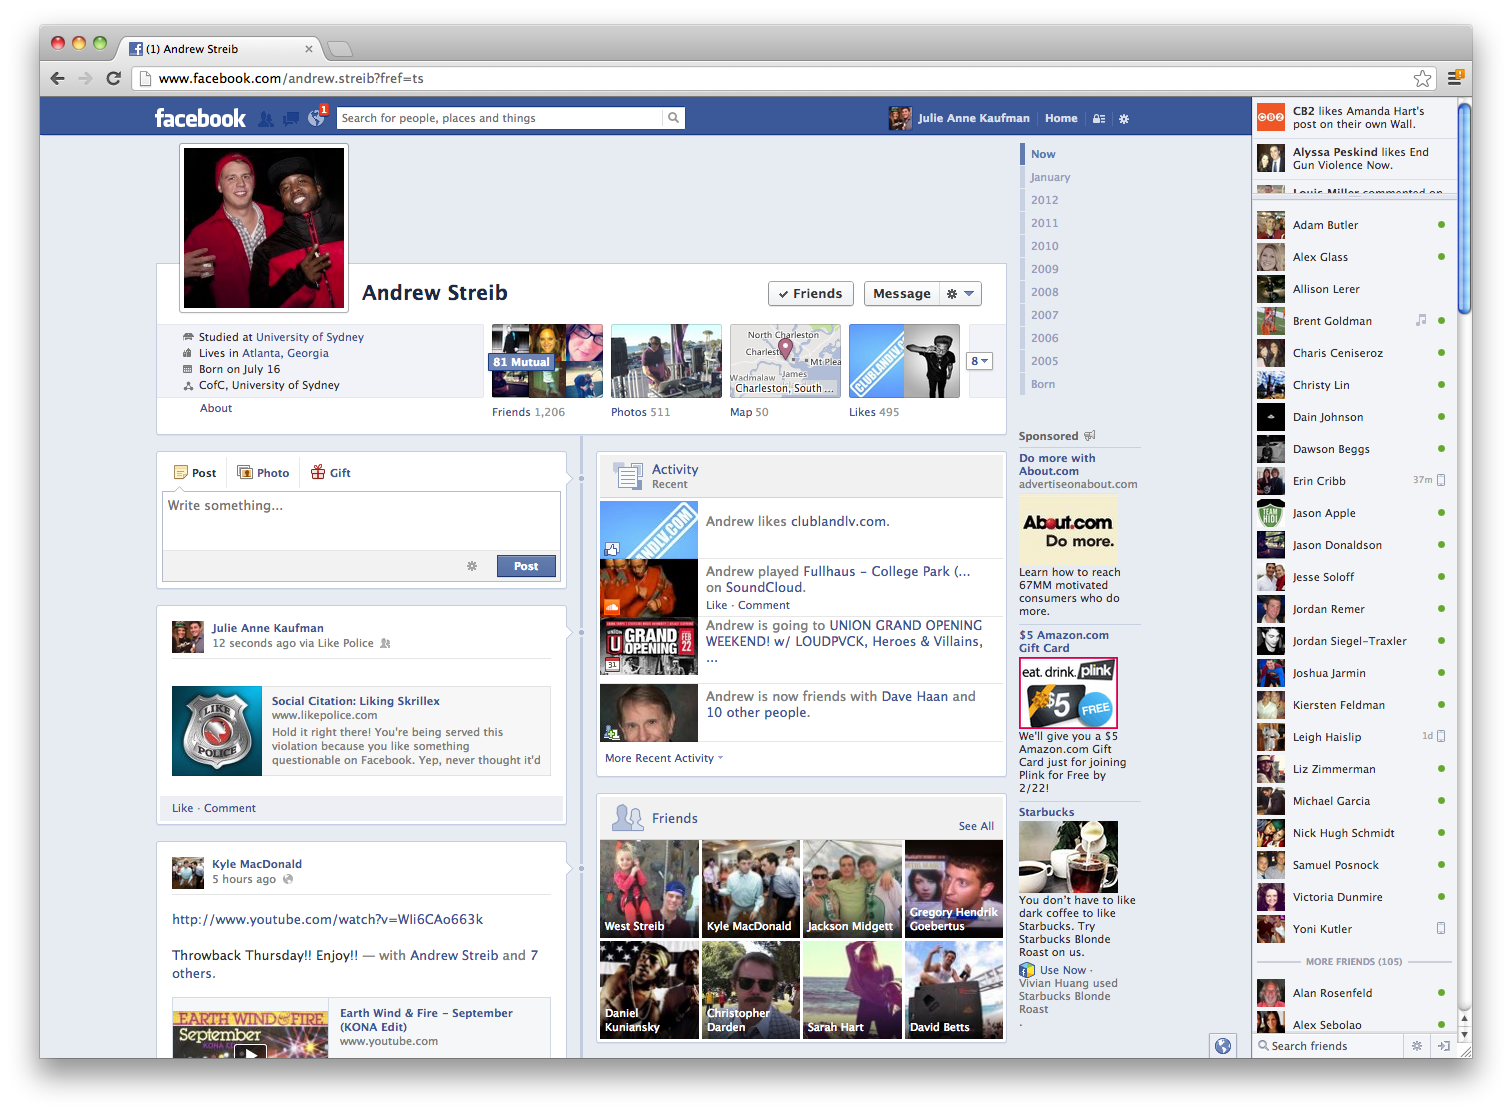Click the blue Post button
Screen dimensions: 1512x1113
pyautogui.click(x=526, y=566)
